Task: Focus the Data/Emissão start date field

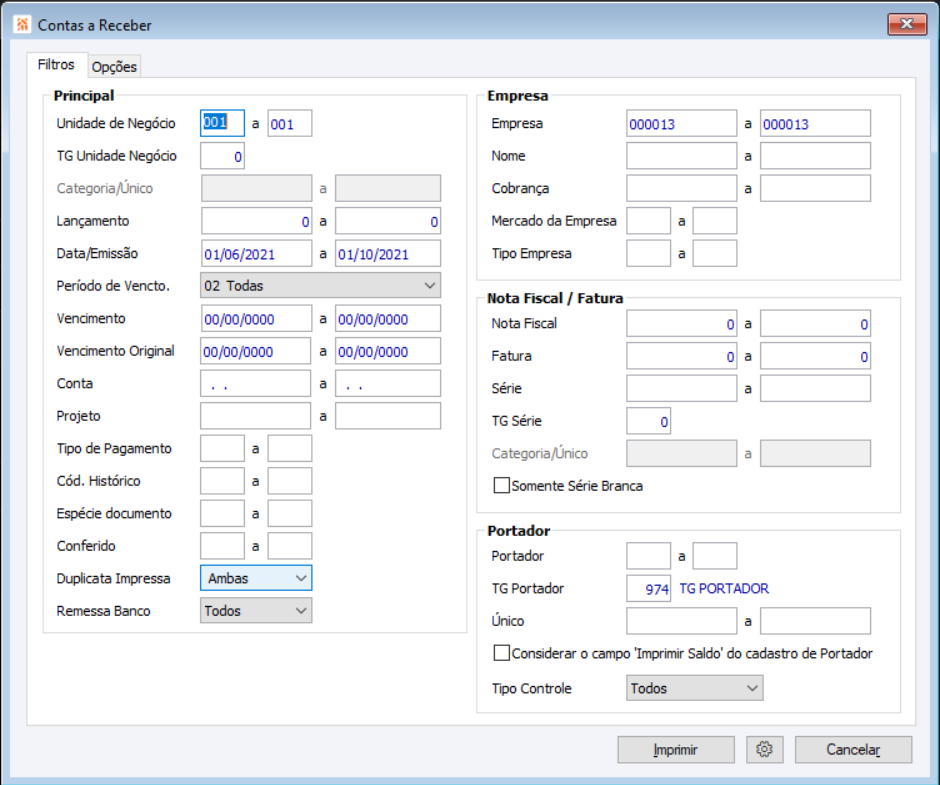Action: coord(256,254)
